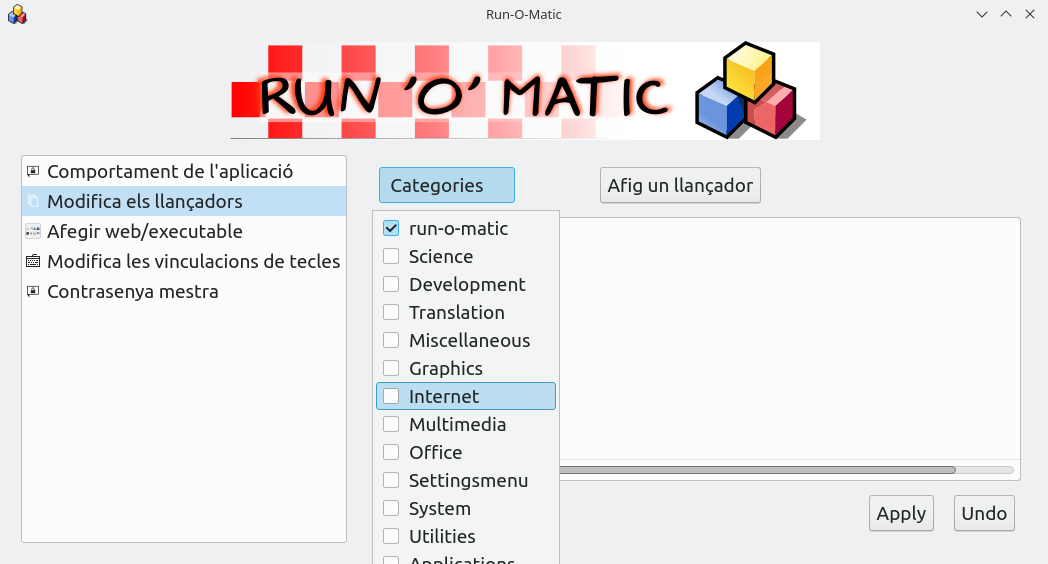Open Comportament de l'aplicació section
The image size is (1048, 564).
point(170,172)
